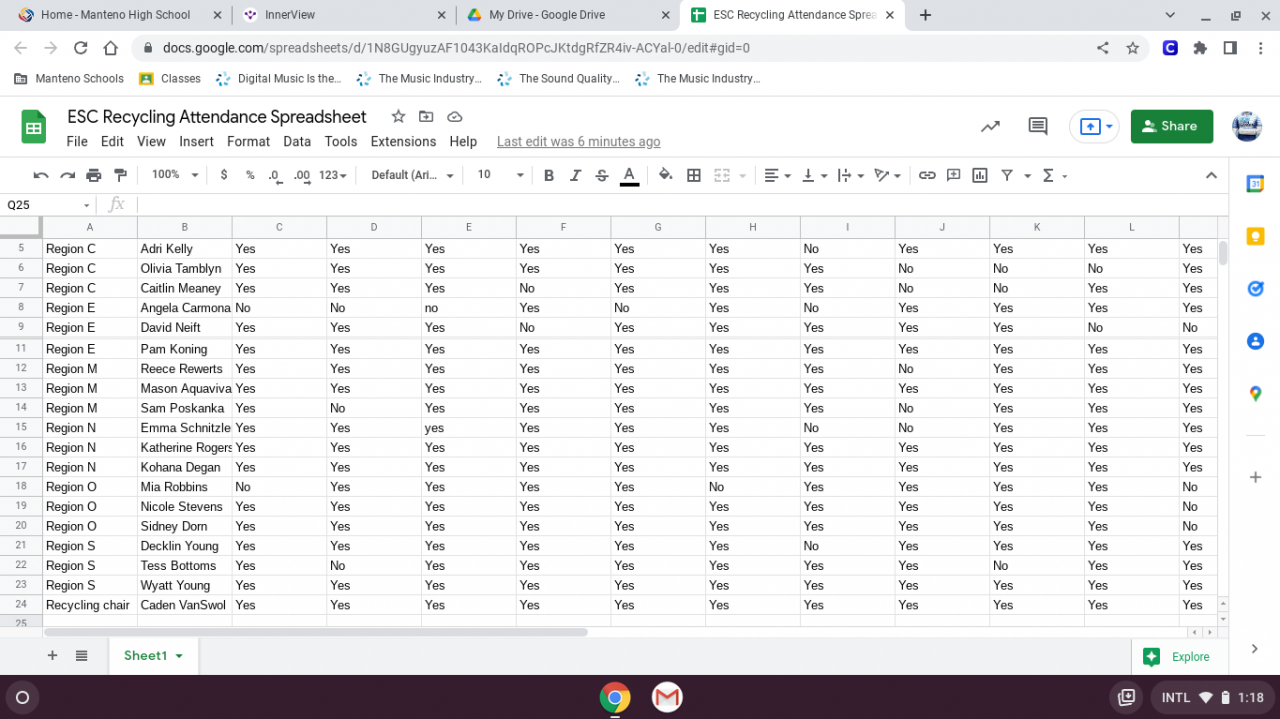Click the green Share button
Screen dimensions: 1280x719
(x=1171, y=126)
